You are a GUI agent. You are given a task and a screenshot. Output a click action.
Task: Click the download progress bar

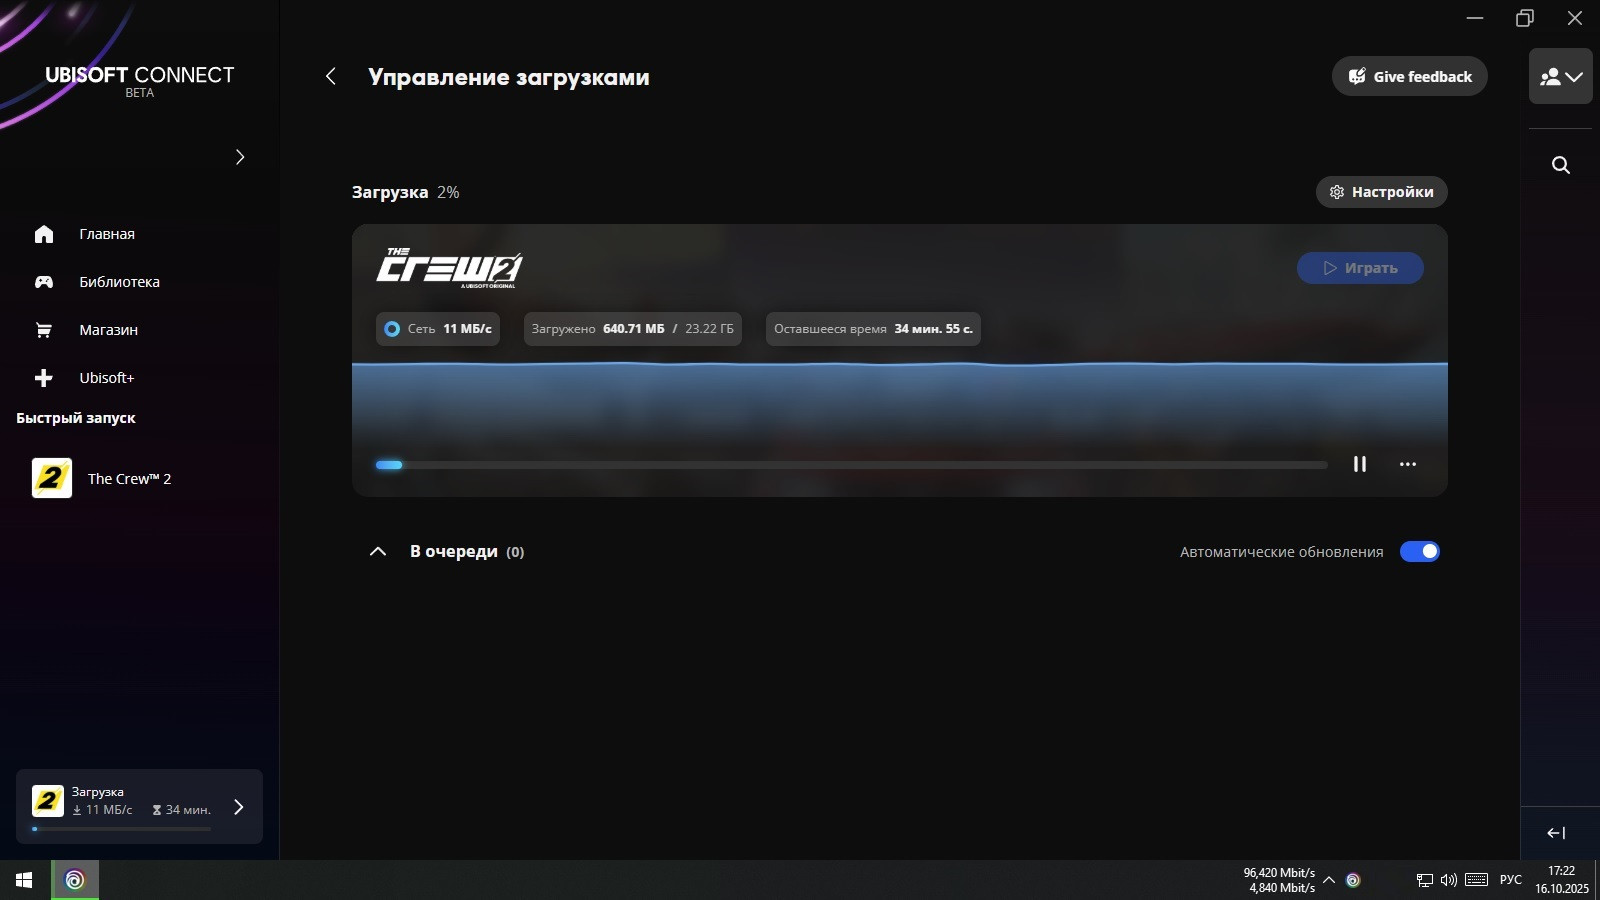[x=852, y=465]
